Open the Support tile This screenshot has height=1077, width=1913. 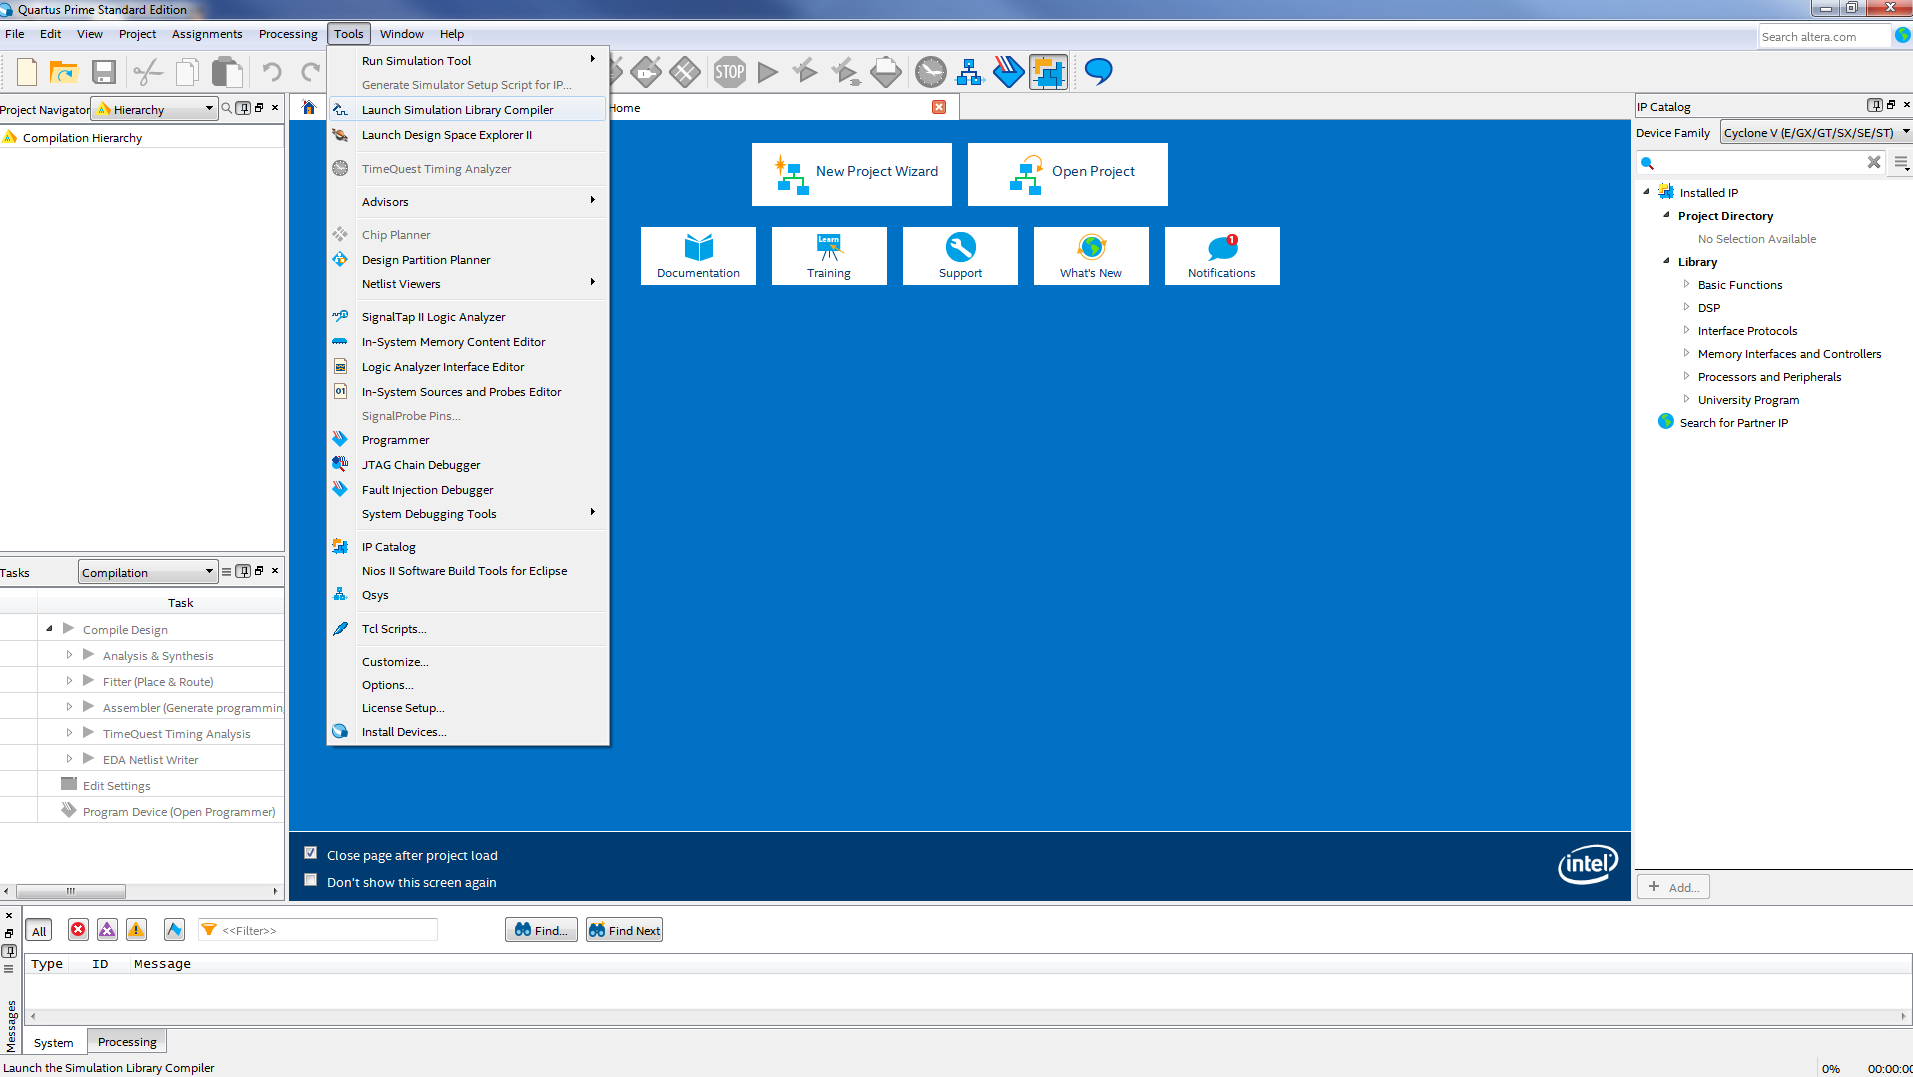coord(960,256)
